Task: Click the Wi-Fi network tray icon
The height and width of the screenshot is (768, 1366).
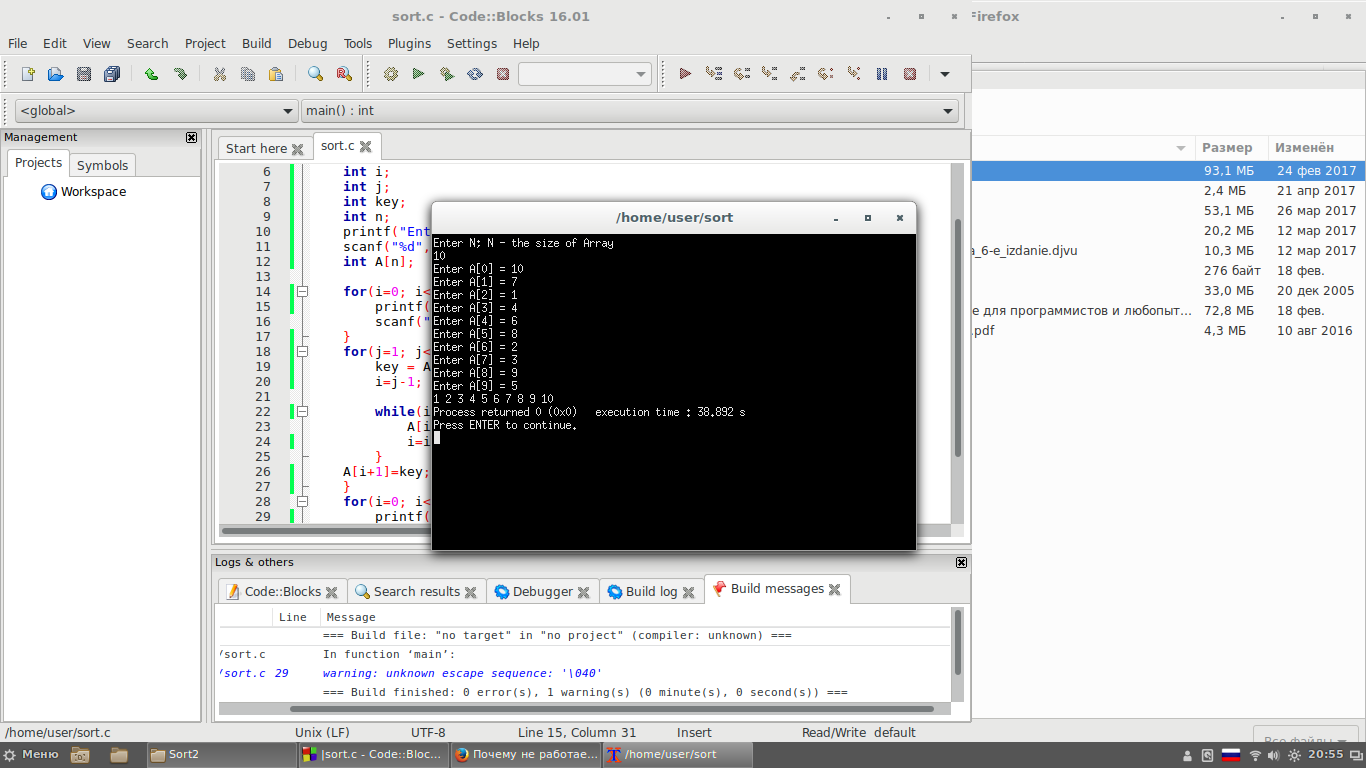Action: point(1256,755)
